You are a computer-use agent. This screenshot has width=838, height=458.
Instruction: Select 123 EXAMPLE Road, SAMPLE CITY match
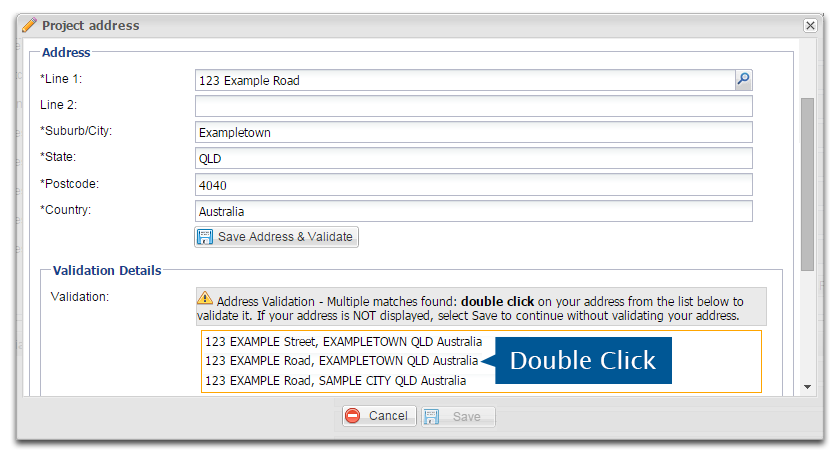point(336,381)
